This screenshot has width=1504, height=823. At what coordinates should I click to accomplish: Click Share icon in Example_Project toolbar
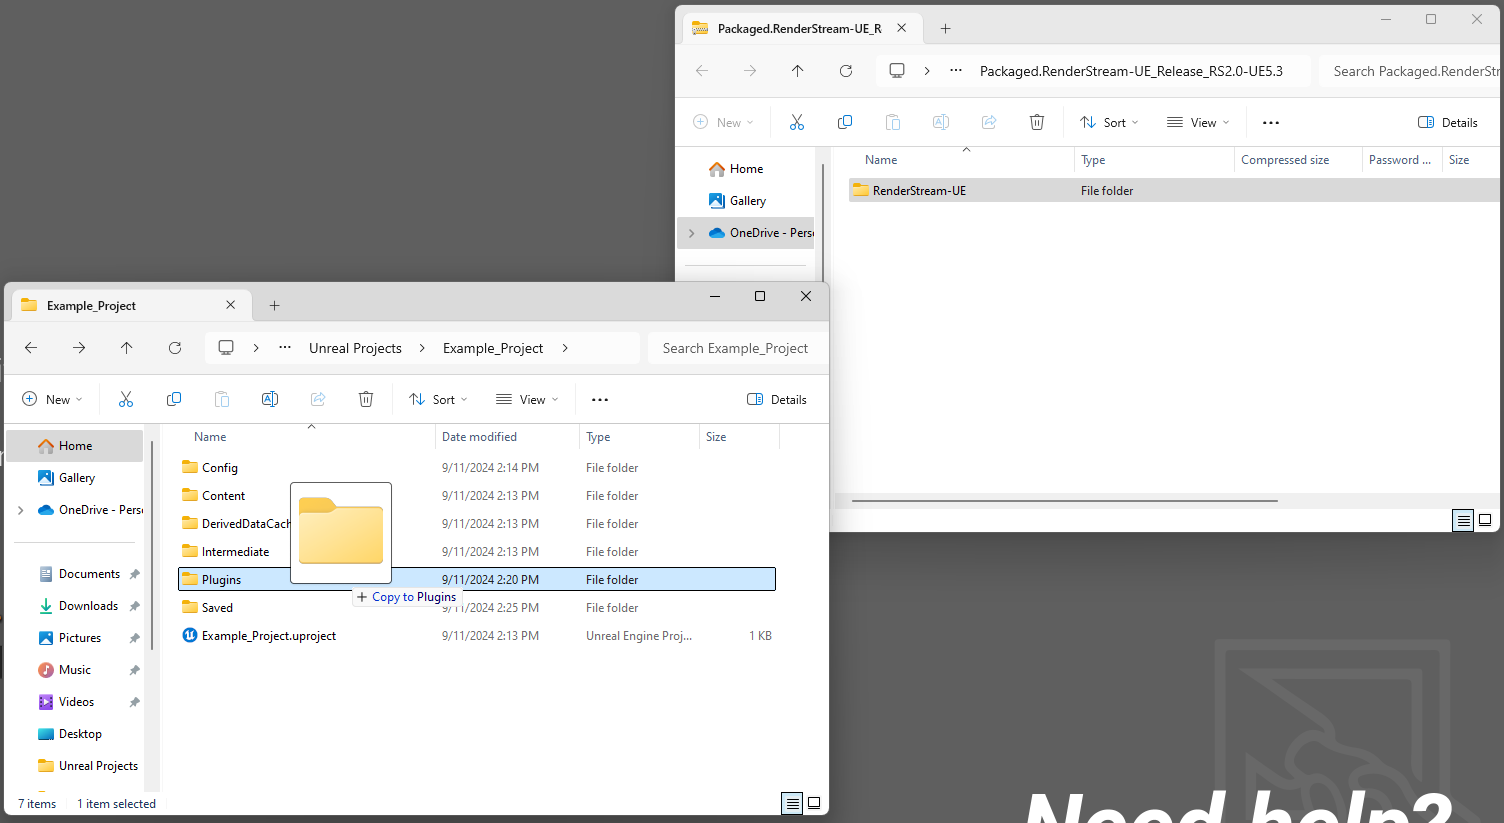pyautogui.click(x=318, y=399)
